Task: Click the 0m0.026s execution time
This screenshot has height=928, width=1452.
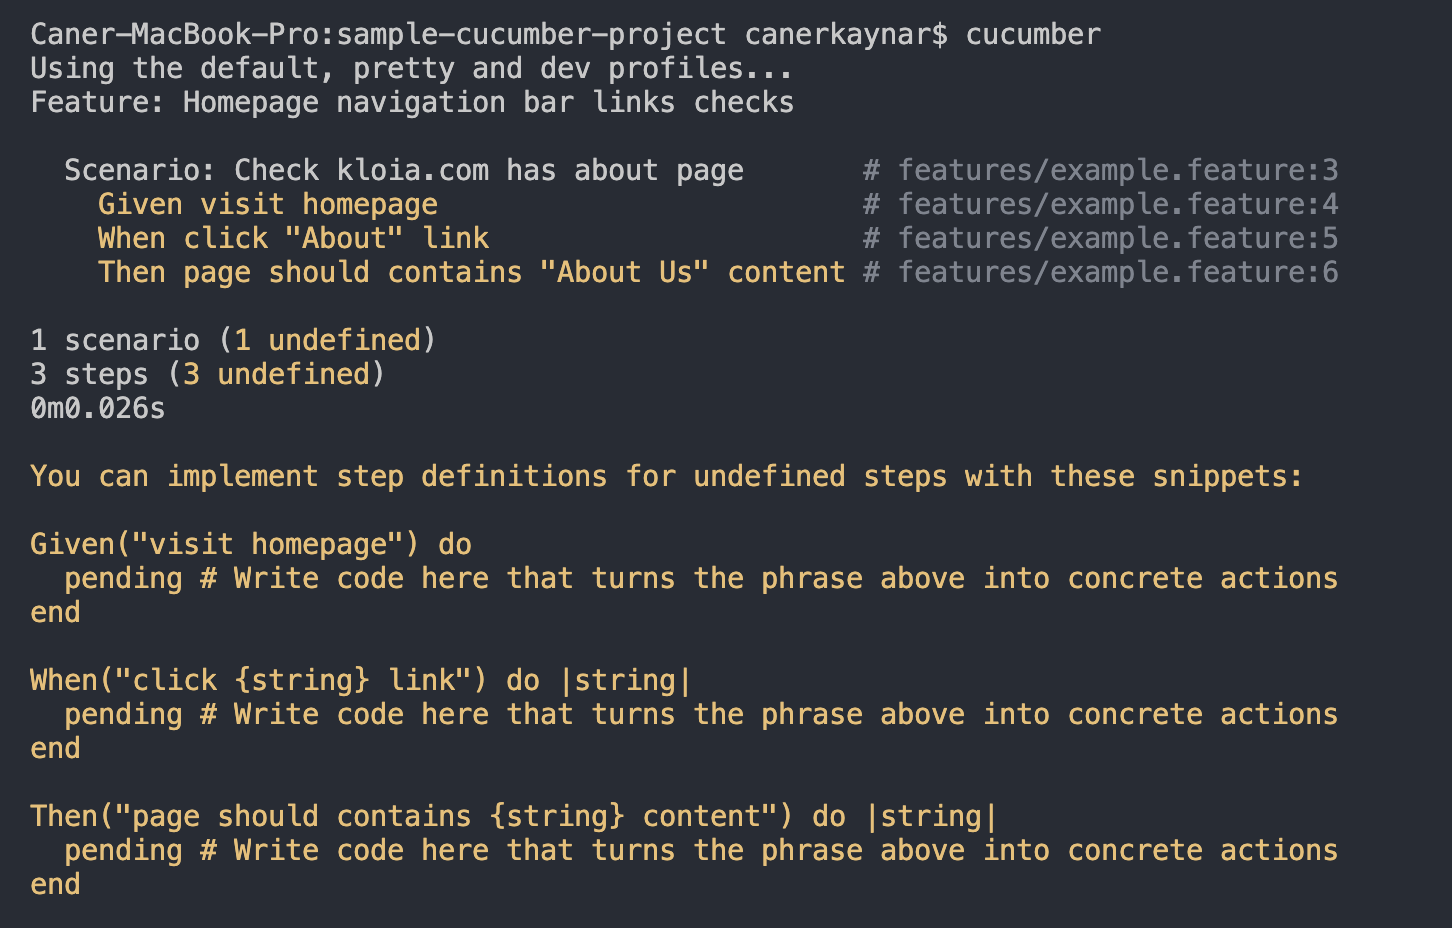Action: tap(98, 409)
